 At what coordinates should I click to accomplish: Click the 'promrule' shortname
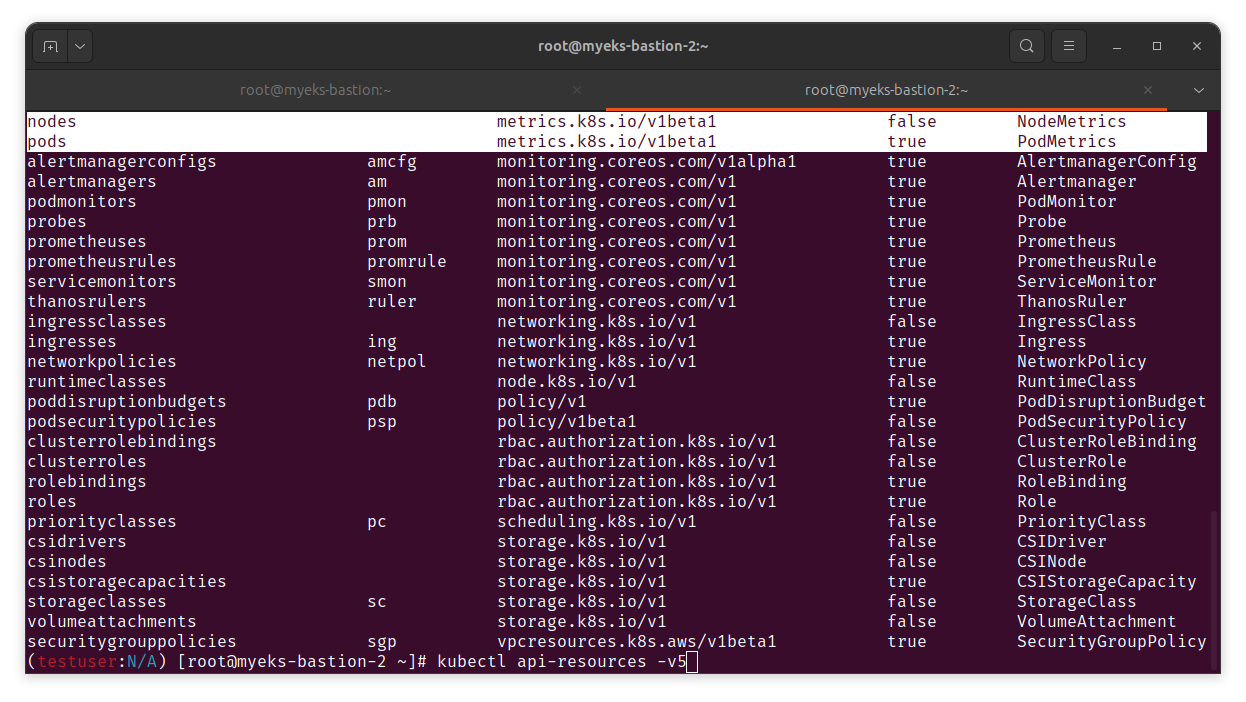[407, 261]
